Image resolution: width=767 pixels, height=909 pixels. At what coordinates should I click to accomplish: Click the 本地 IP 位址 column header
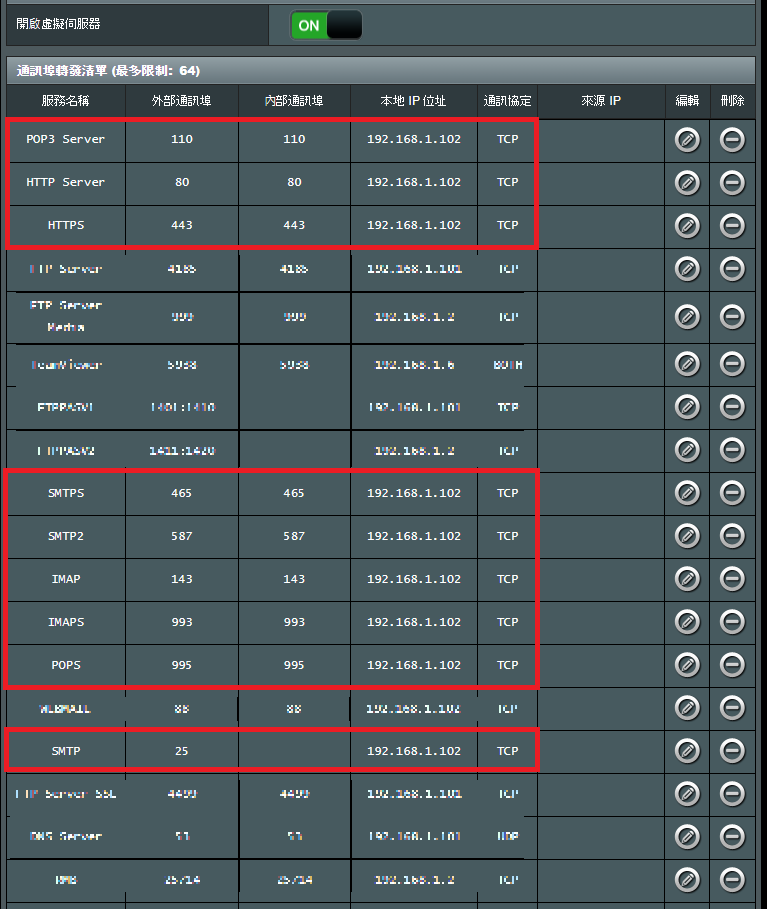pos(413,101)
